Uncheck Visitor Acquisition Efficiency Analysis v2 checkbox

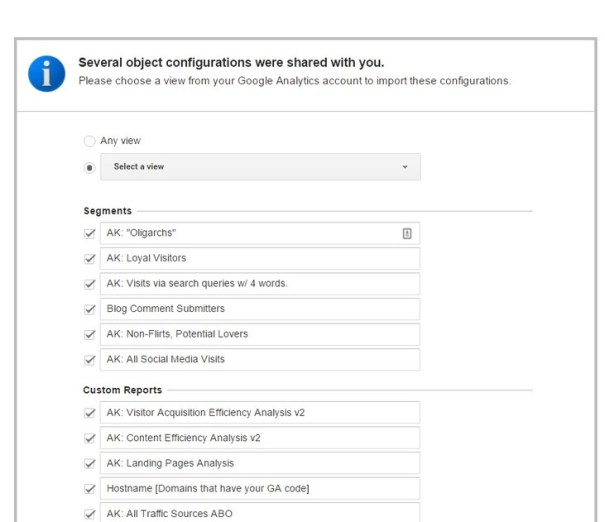click(x=90, y=412)
